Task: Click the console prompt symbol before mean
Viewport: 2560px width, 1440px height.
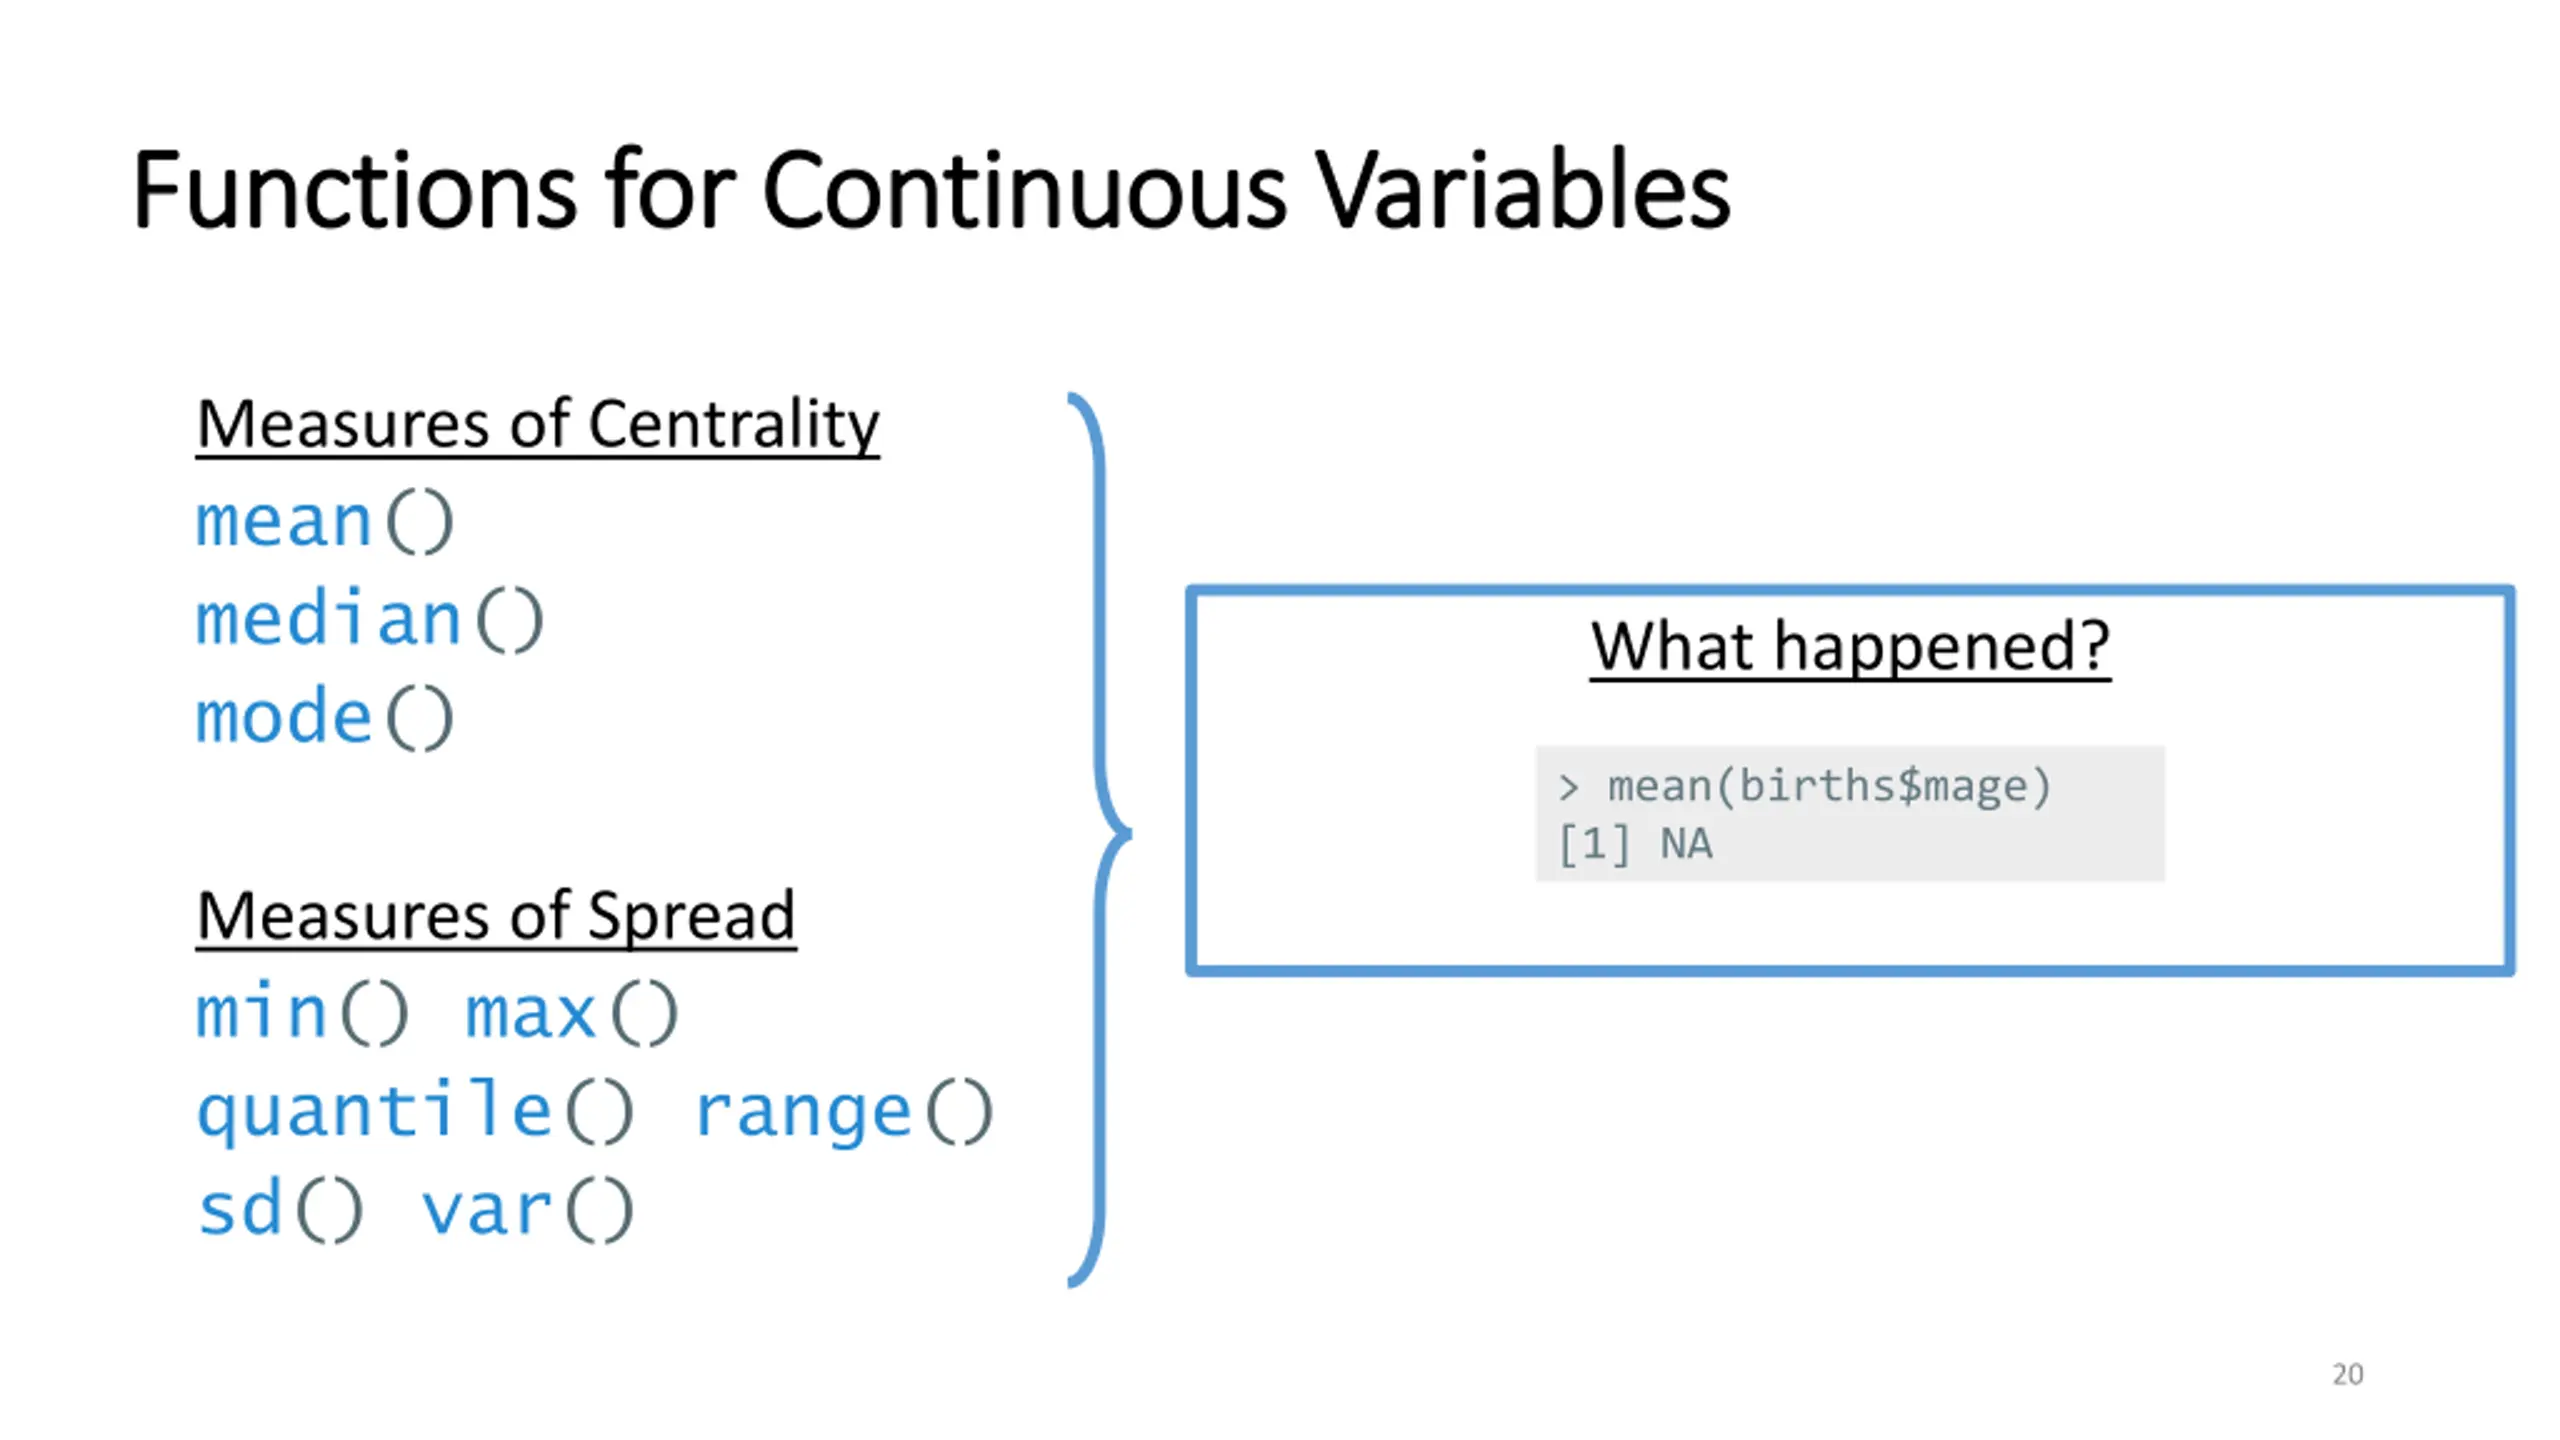Action: (1568, 789)
